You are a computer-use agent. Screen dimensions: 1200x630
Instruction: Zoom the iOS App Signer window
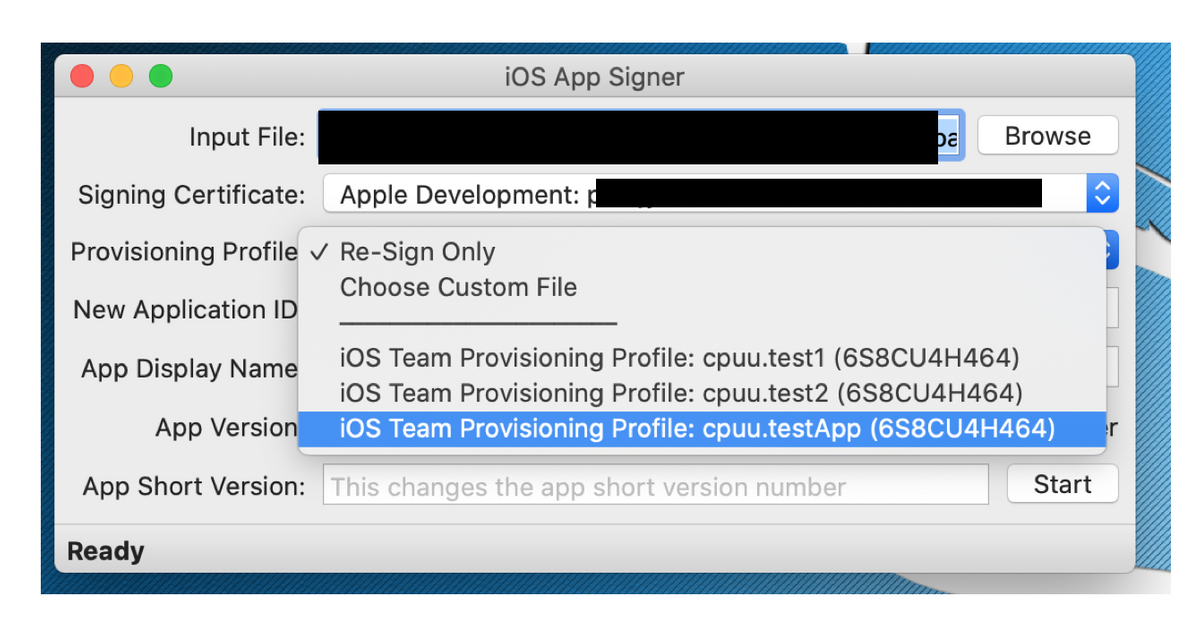point(160,77)
